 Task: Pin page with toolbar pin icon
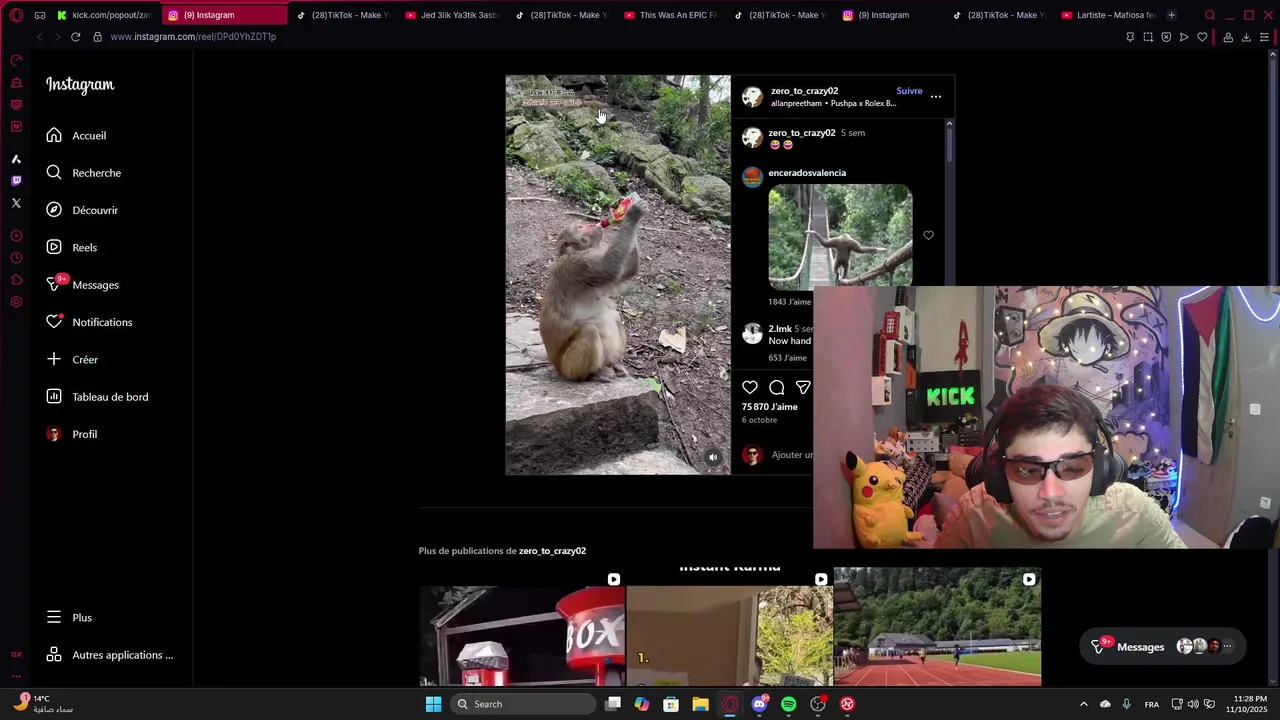tap(1130, 37)
